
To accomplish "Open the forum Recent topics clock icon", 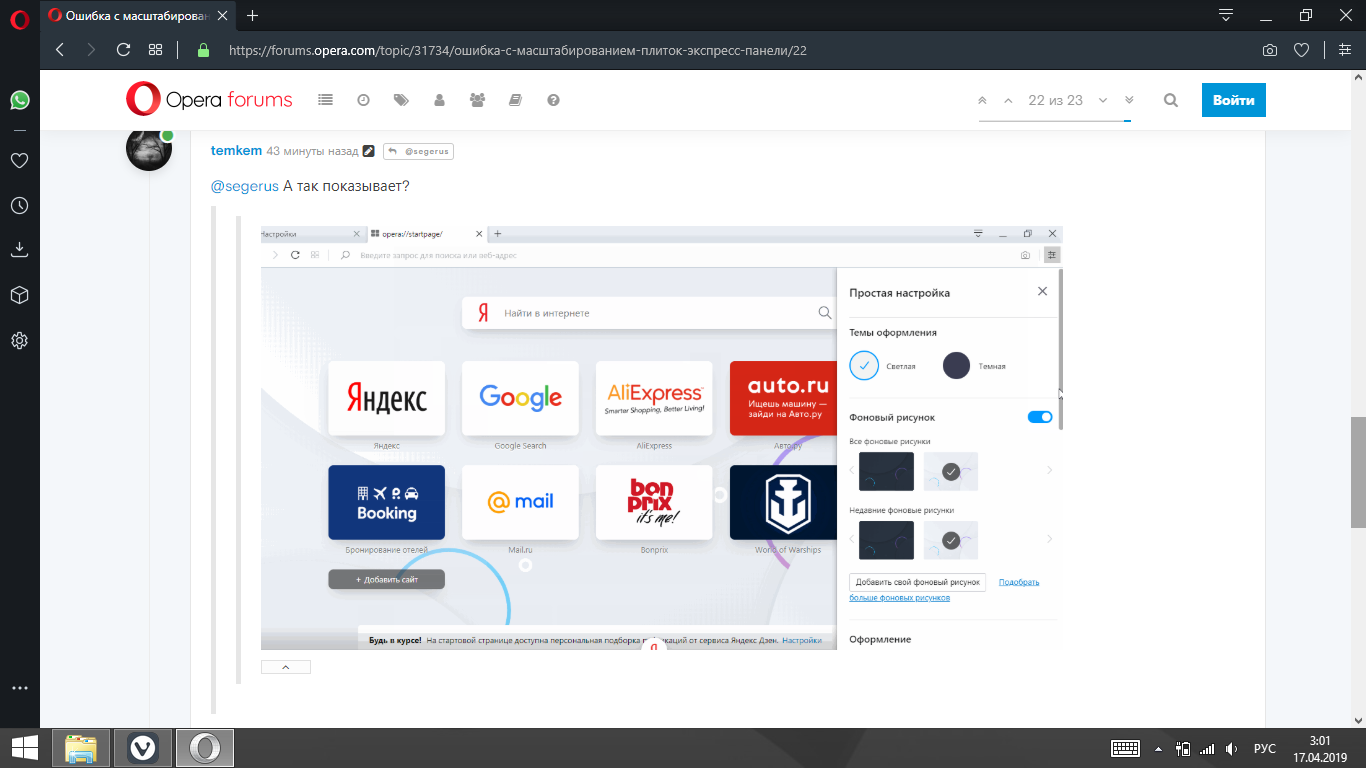I will point(363,100).
